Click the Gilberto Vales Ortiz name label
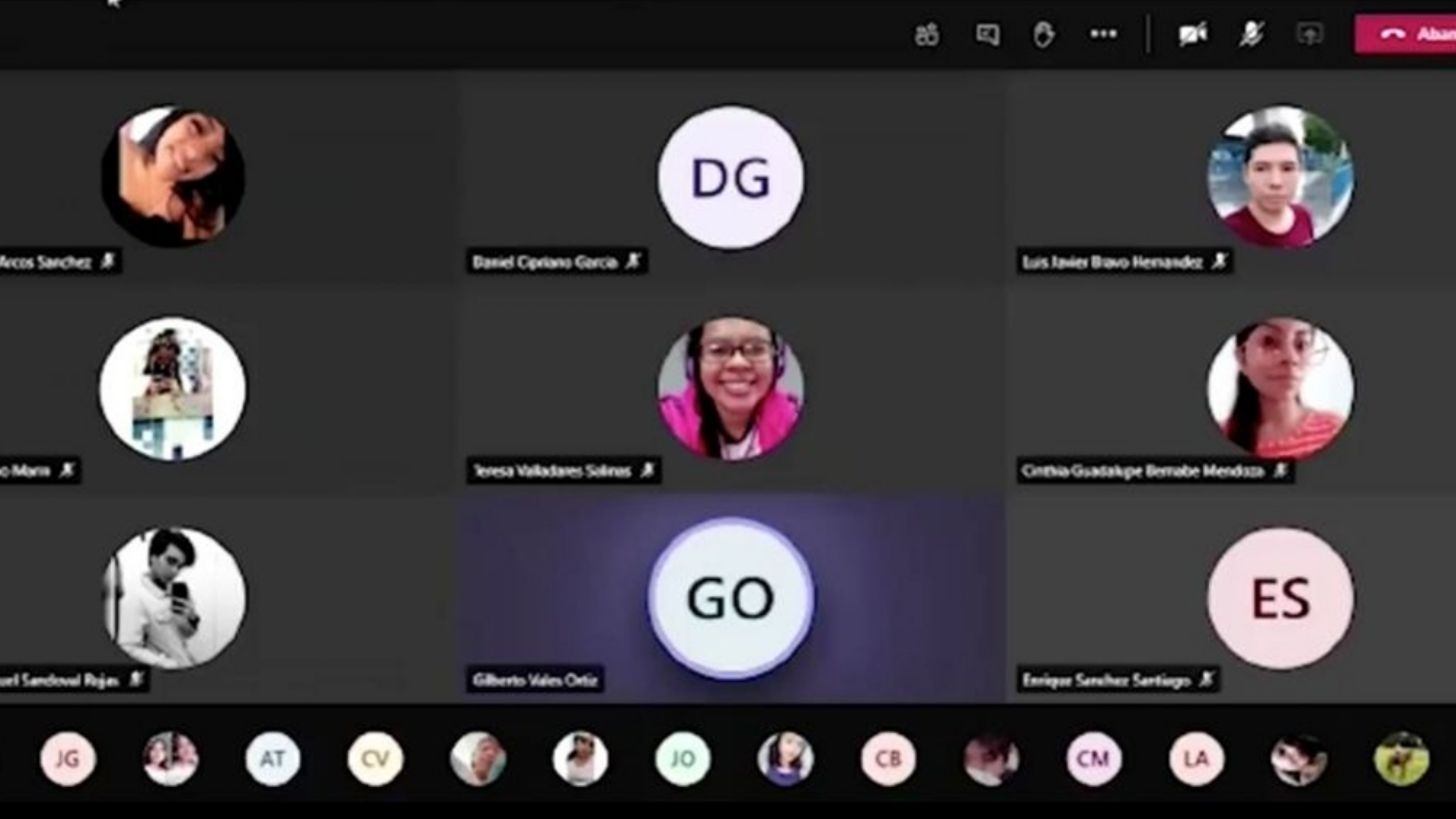 (535, 681)
